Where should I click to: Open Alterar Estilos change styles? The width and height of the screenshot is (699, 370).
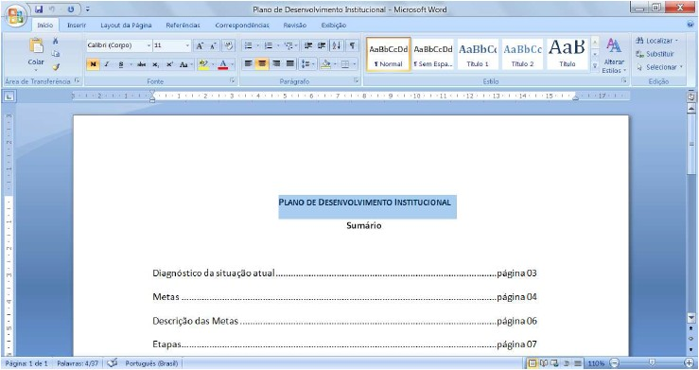point(614,56)
